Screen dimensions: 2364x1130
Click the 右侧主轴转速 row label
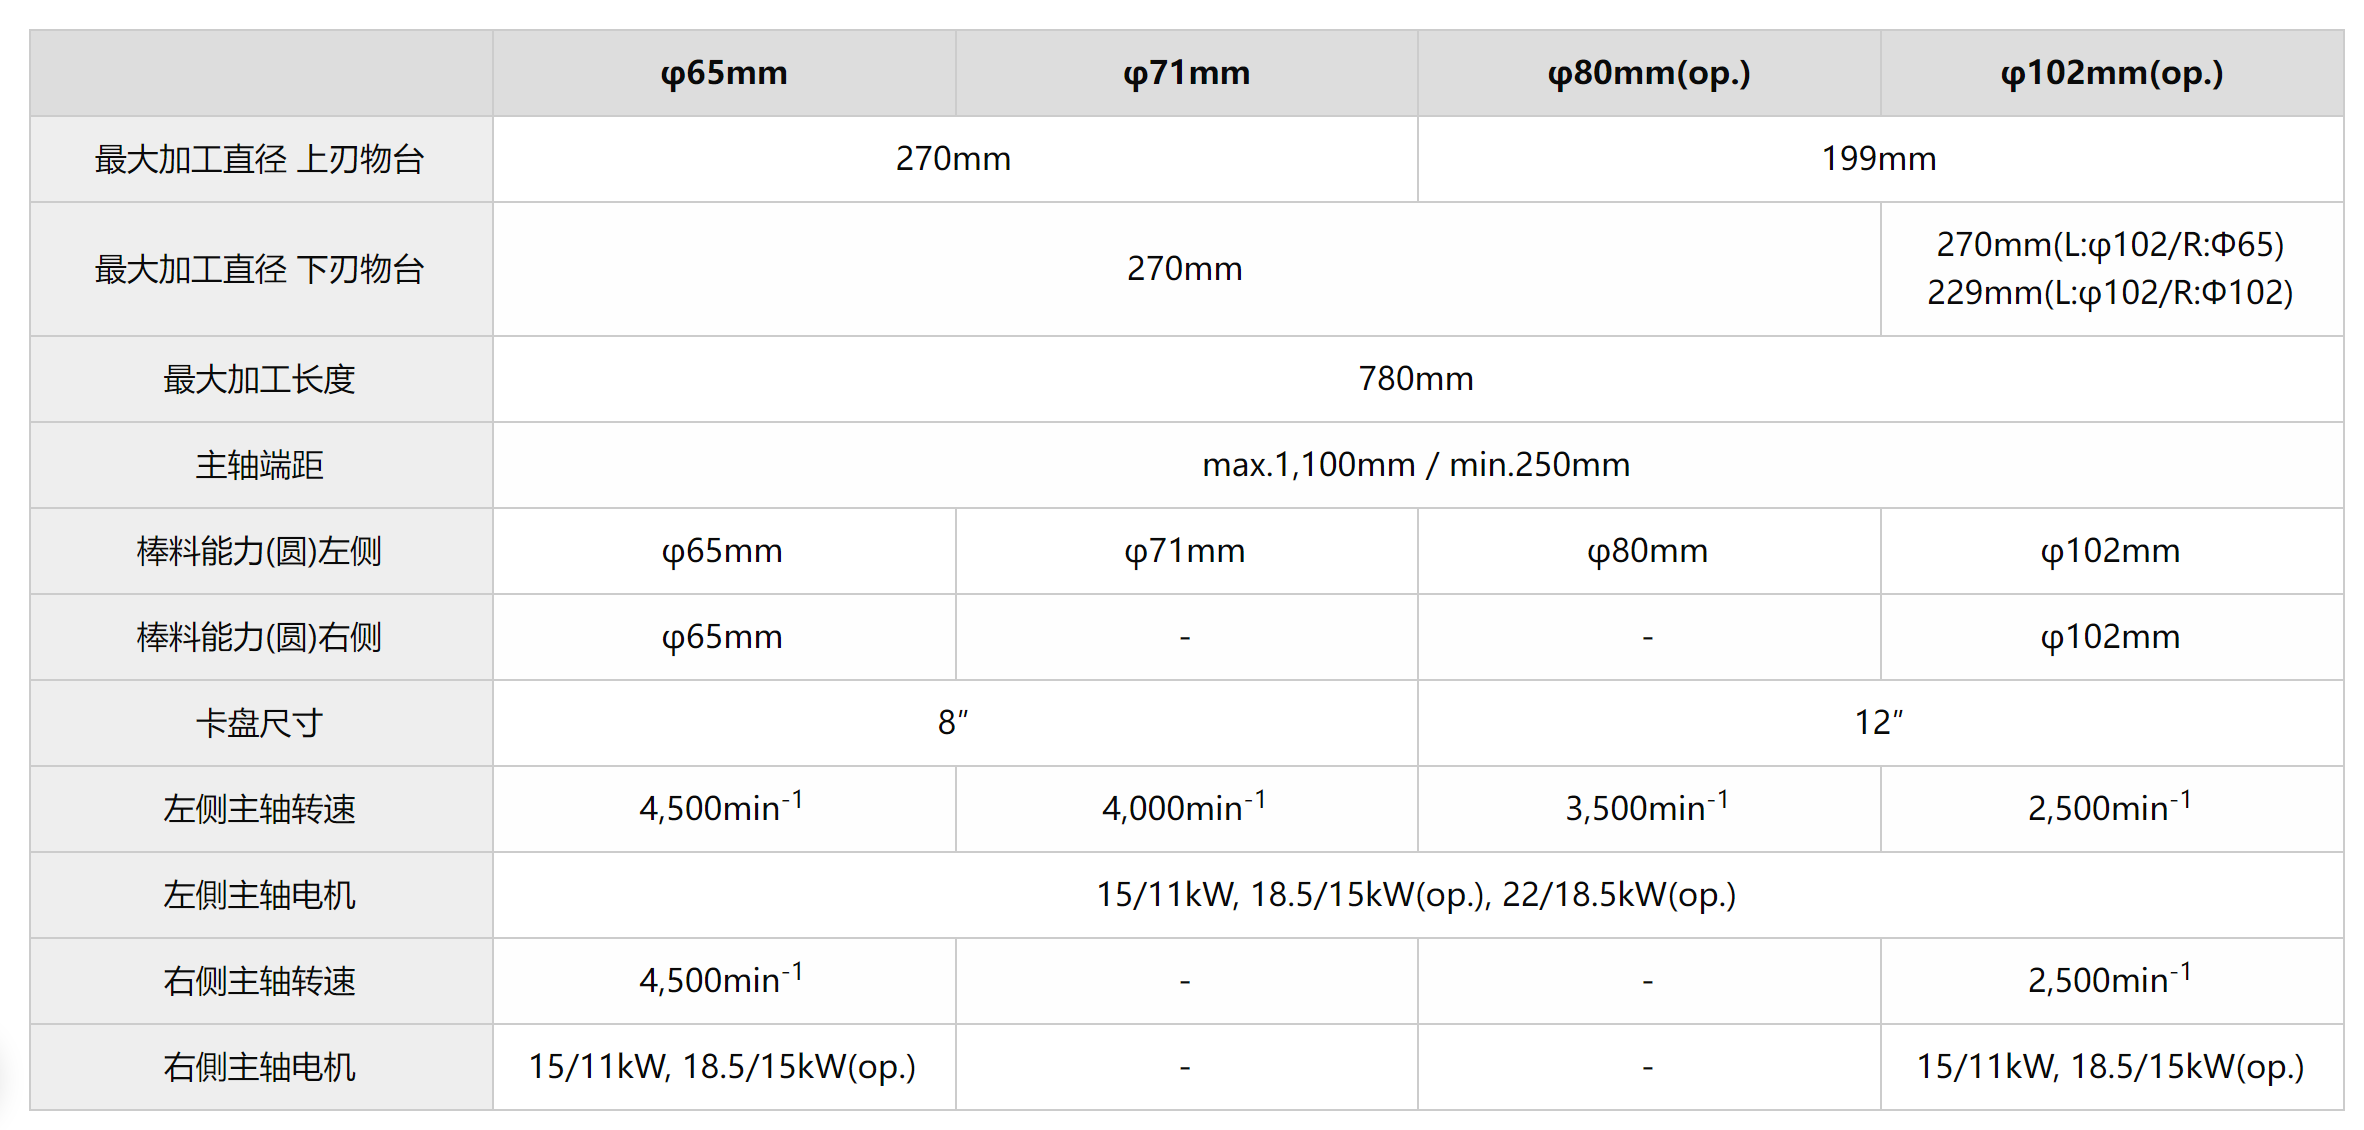[260, 981]
